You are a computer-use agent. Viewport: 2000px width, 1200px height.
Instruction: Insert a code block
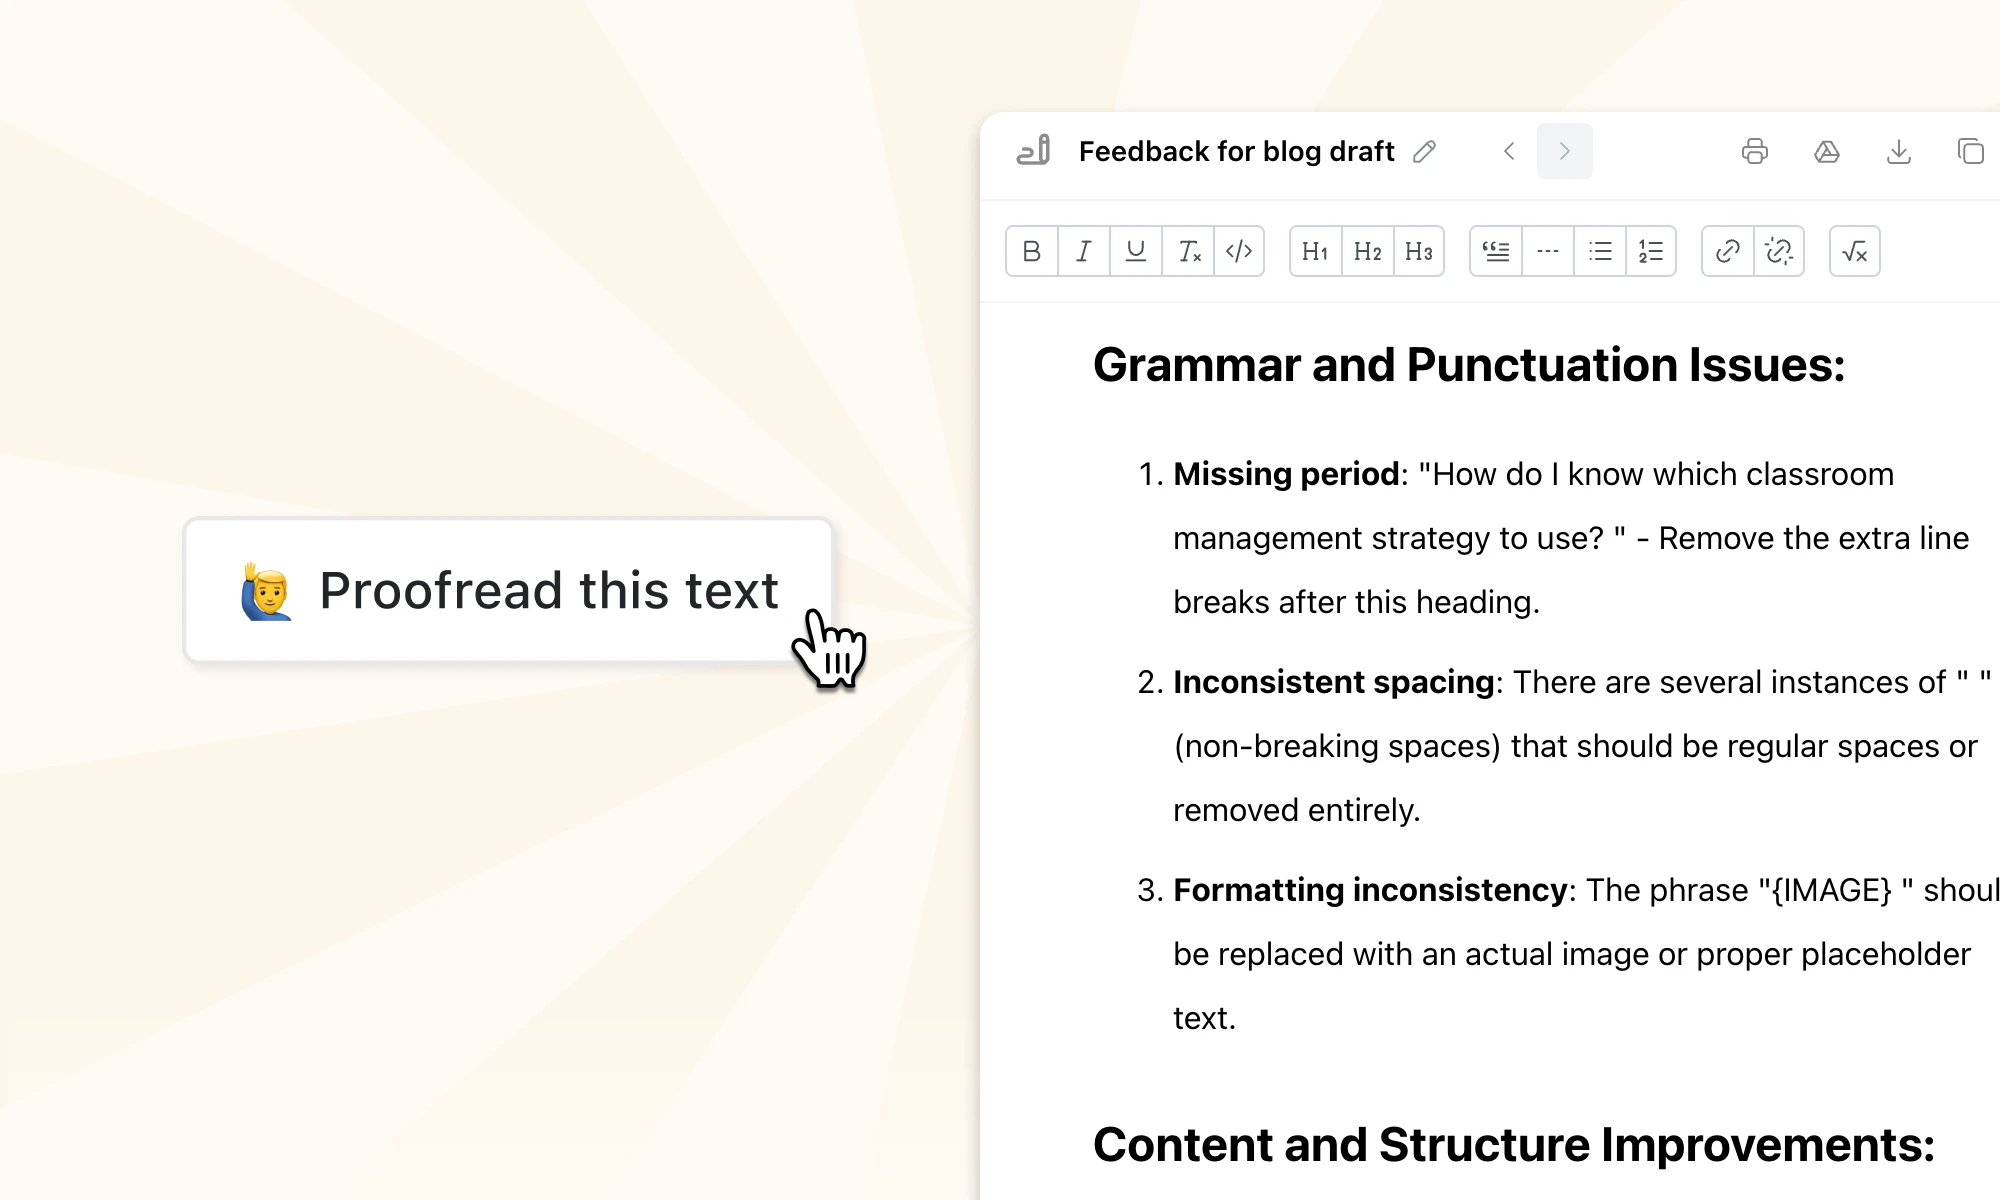[1240, 251]
